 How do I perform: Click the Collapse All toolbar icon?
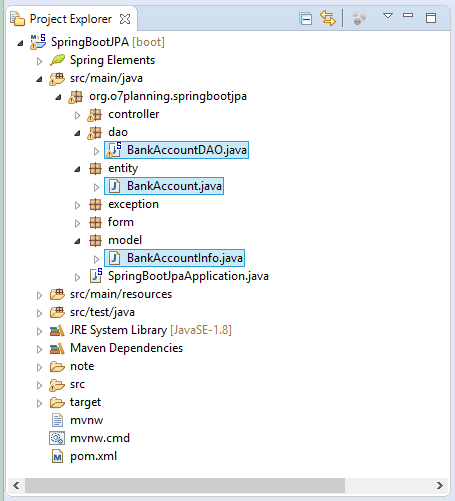(x=305, y=18)
